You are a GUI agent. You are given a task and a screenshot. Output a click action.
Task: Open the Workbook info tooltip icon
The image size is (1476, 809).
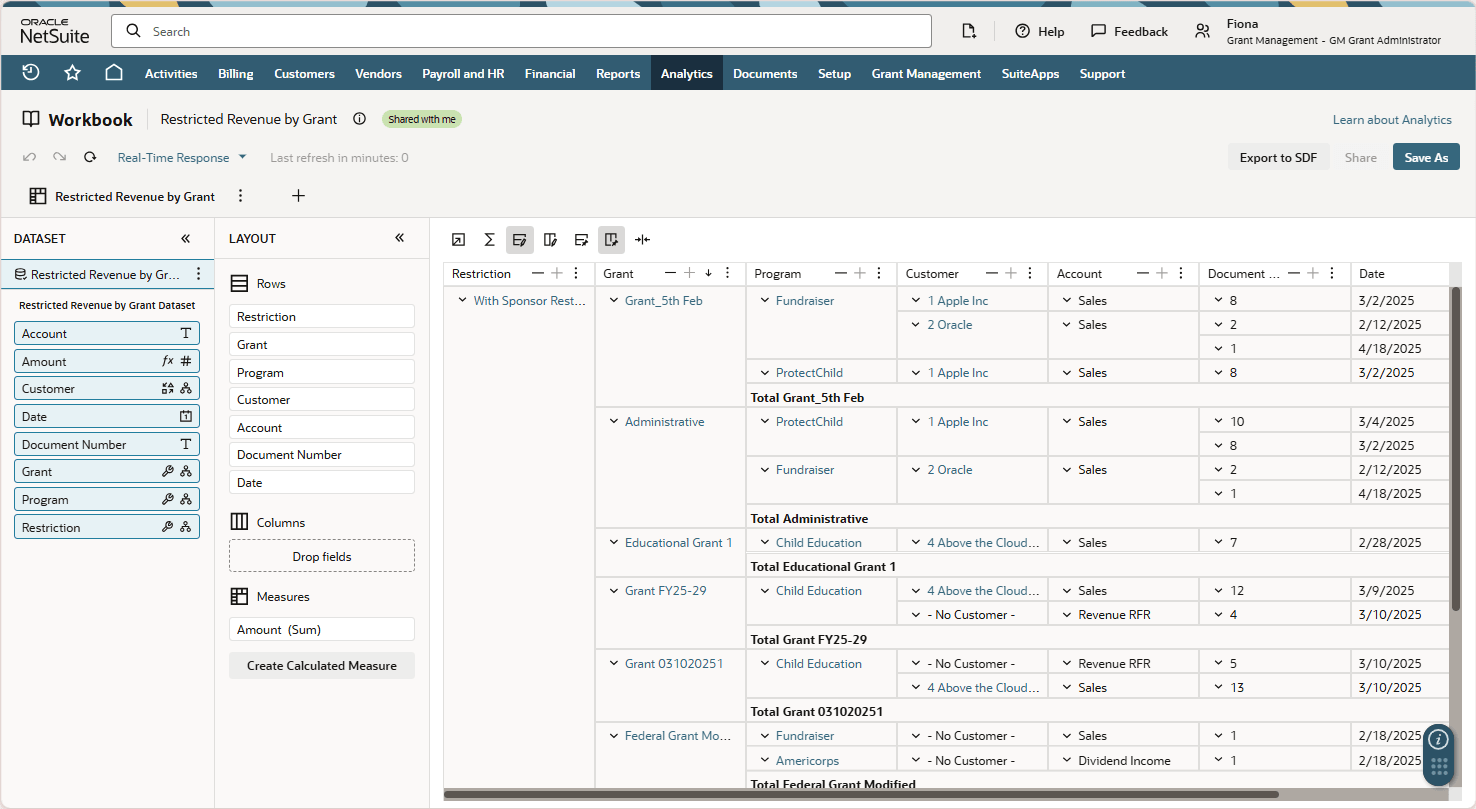(359, 118)
